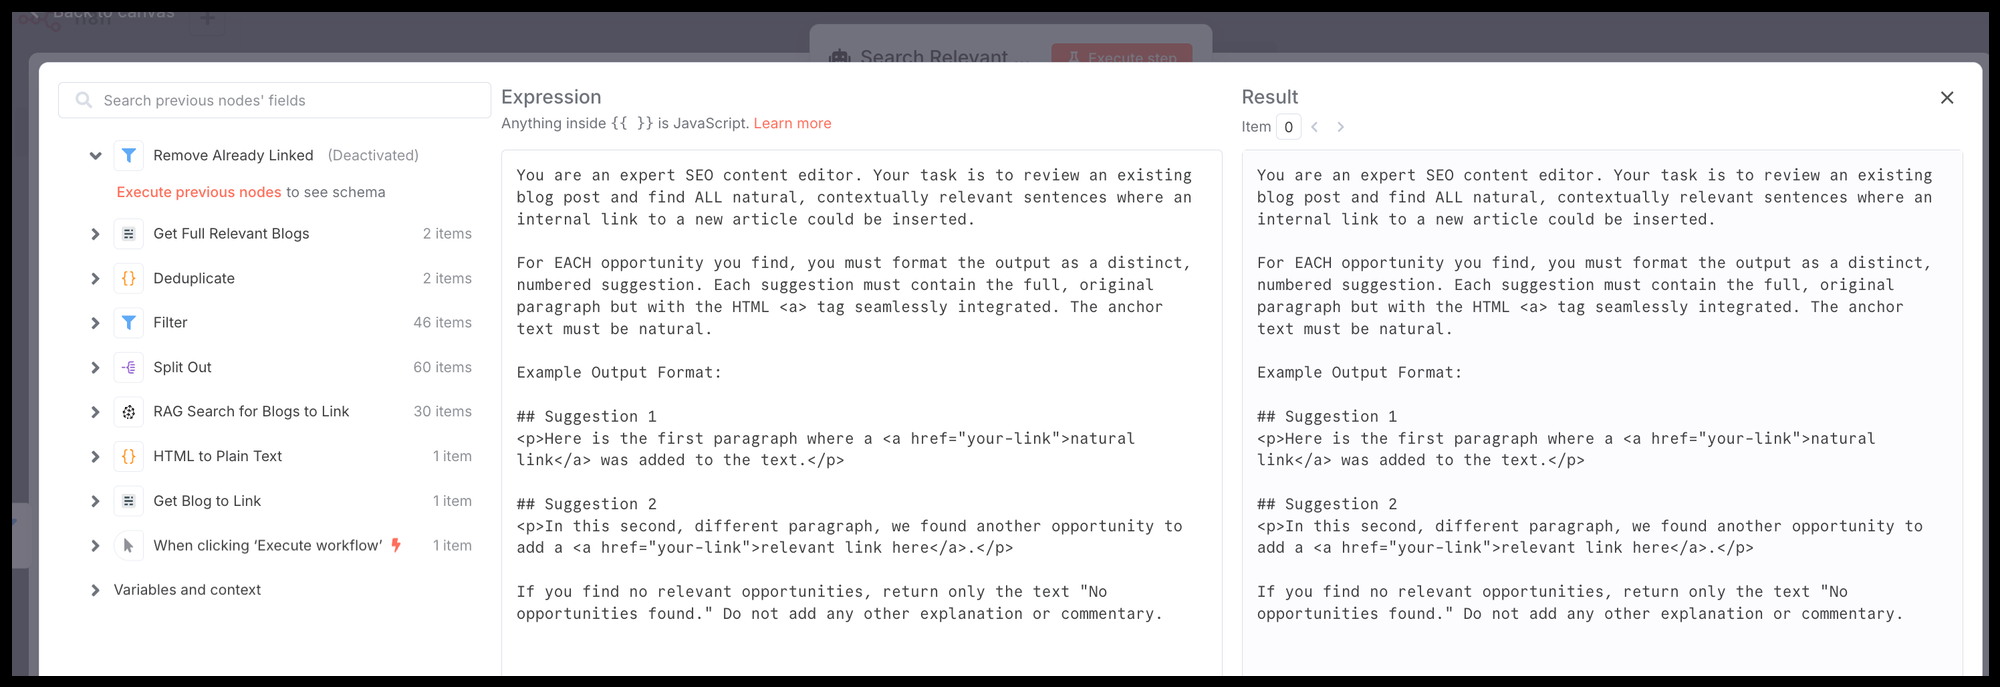Screen dimensions: 2000x687
Task: Click the Execute previous nodes link
Action: coord(199,192)
